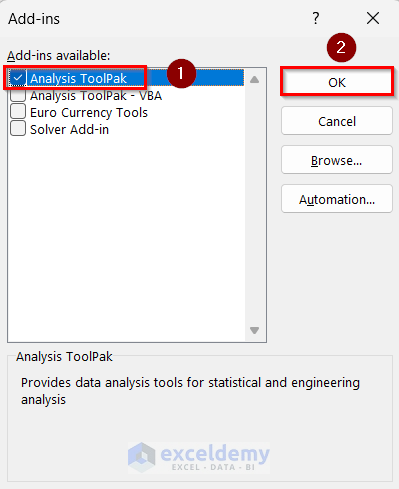This screenshot has width=399, height=489.
Task: Select the Solver Add-in list entry
Action: 69,129
